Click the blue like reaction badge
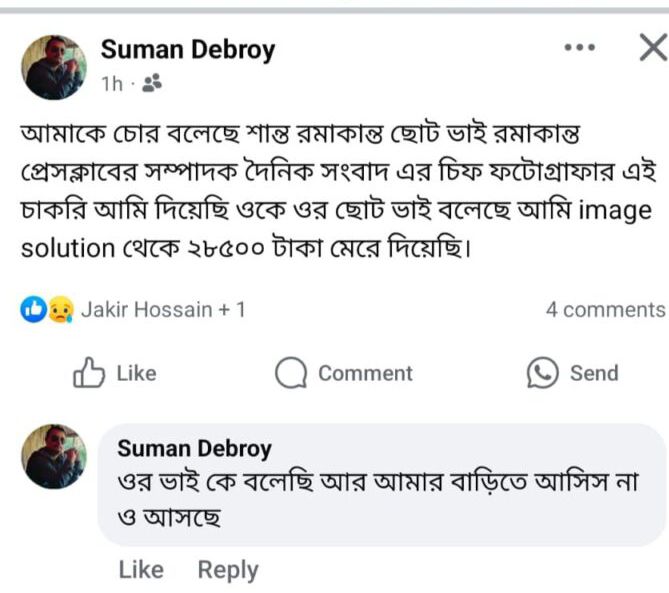Viewport: 669px width, 593px height. click(x=32, y=310)
